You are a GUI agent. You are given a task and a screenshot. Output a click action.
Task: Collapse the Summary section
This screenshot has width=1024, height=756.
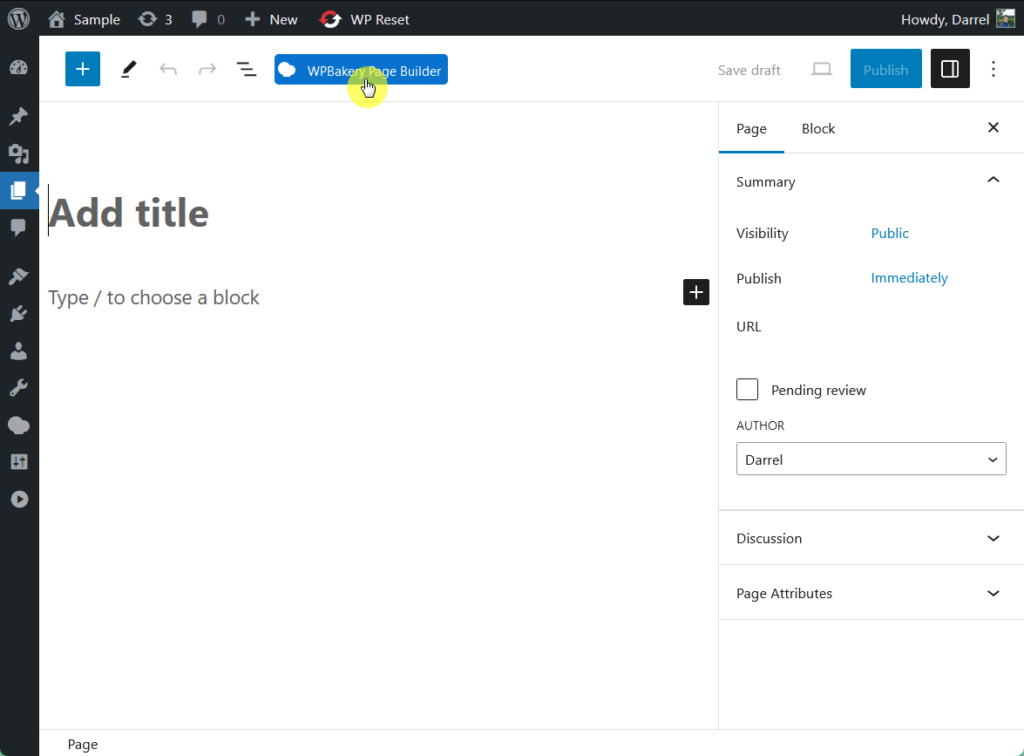tap(871, 181)
